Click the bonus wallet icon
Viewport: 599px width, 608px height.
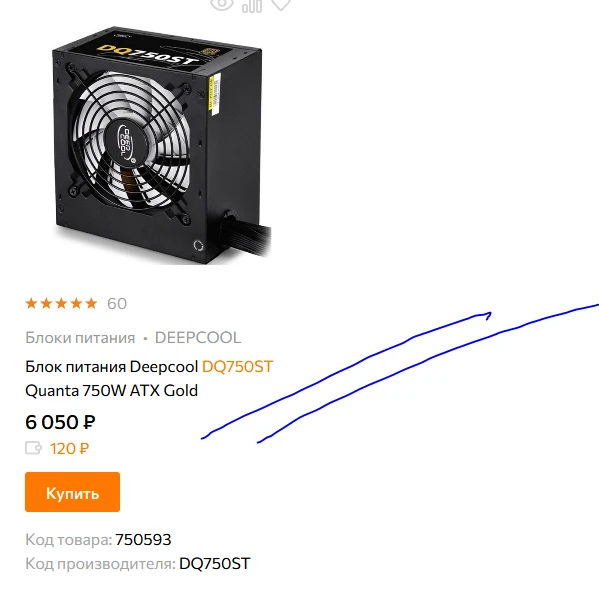[33, 448]
